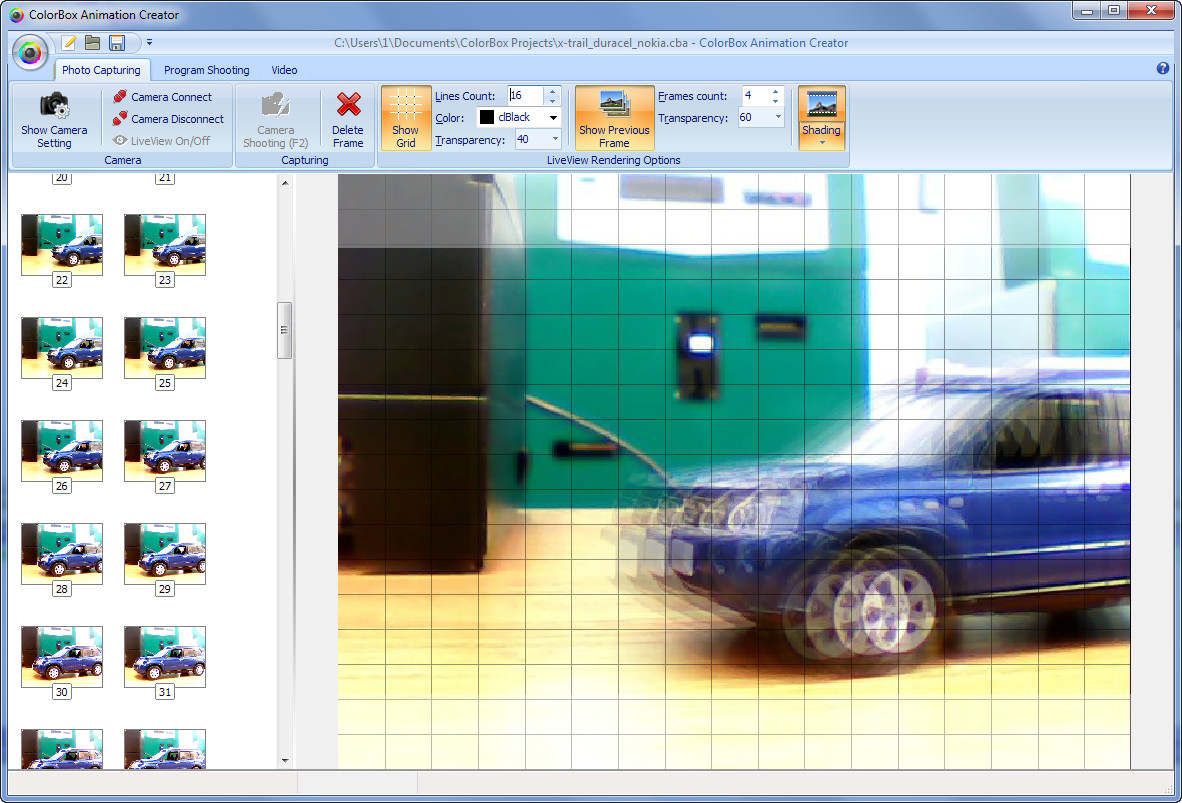Screen dimensions: 1182x803
Task: Select frame thumbnail 30
Action: [62, 656]
